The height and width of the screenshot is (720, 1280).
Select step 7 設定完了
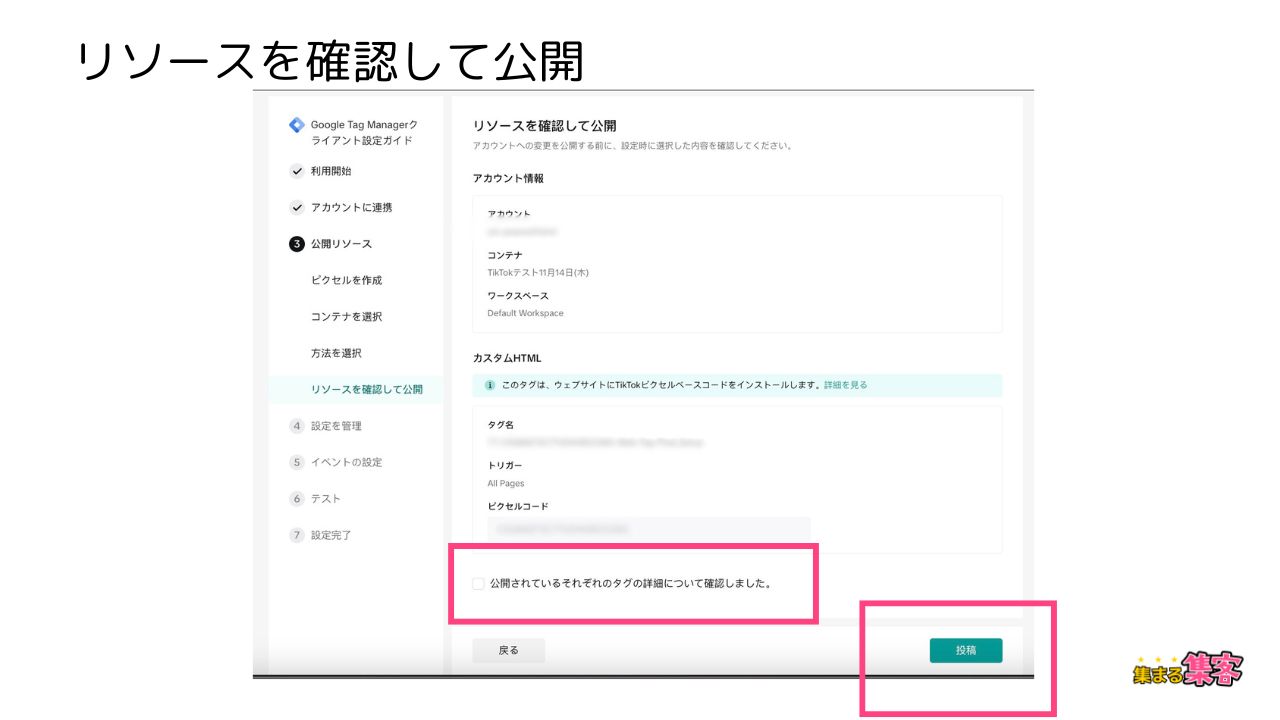point(331,535)
